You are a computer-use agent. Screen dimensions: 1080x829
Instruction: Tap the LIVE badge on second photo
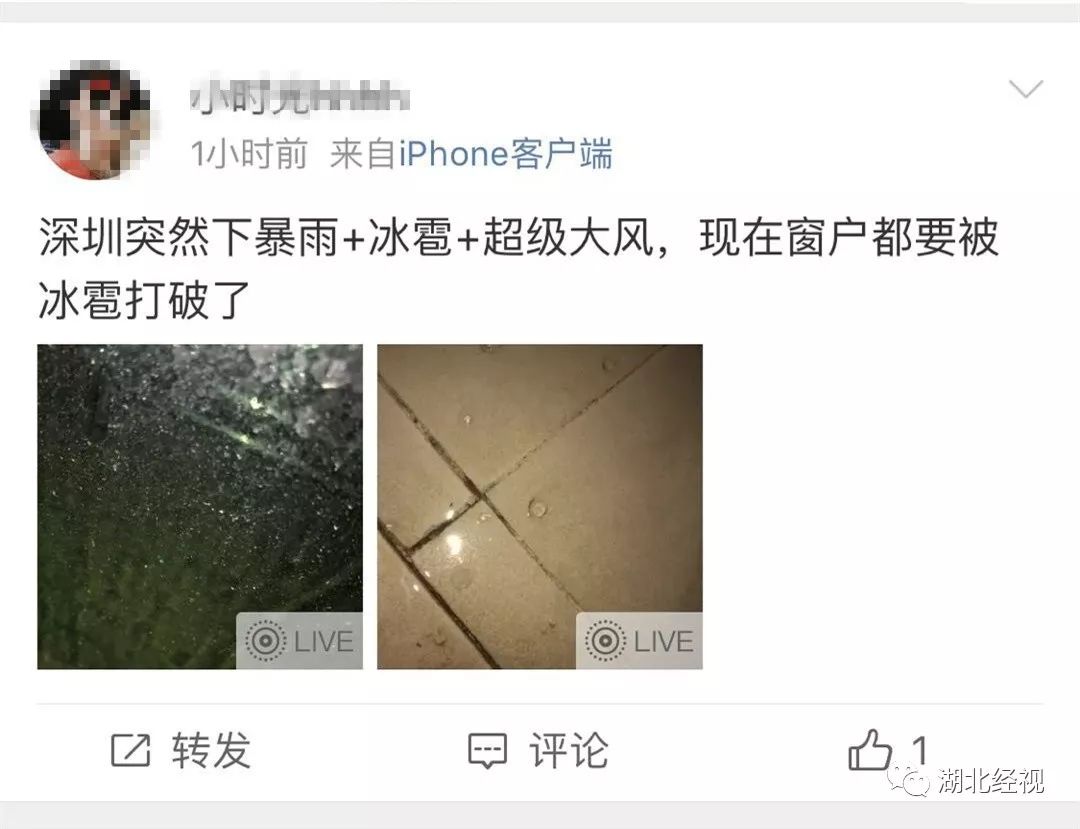pos(639,640)
